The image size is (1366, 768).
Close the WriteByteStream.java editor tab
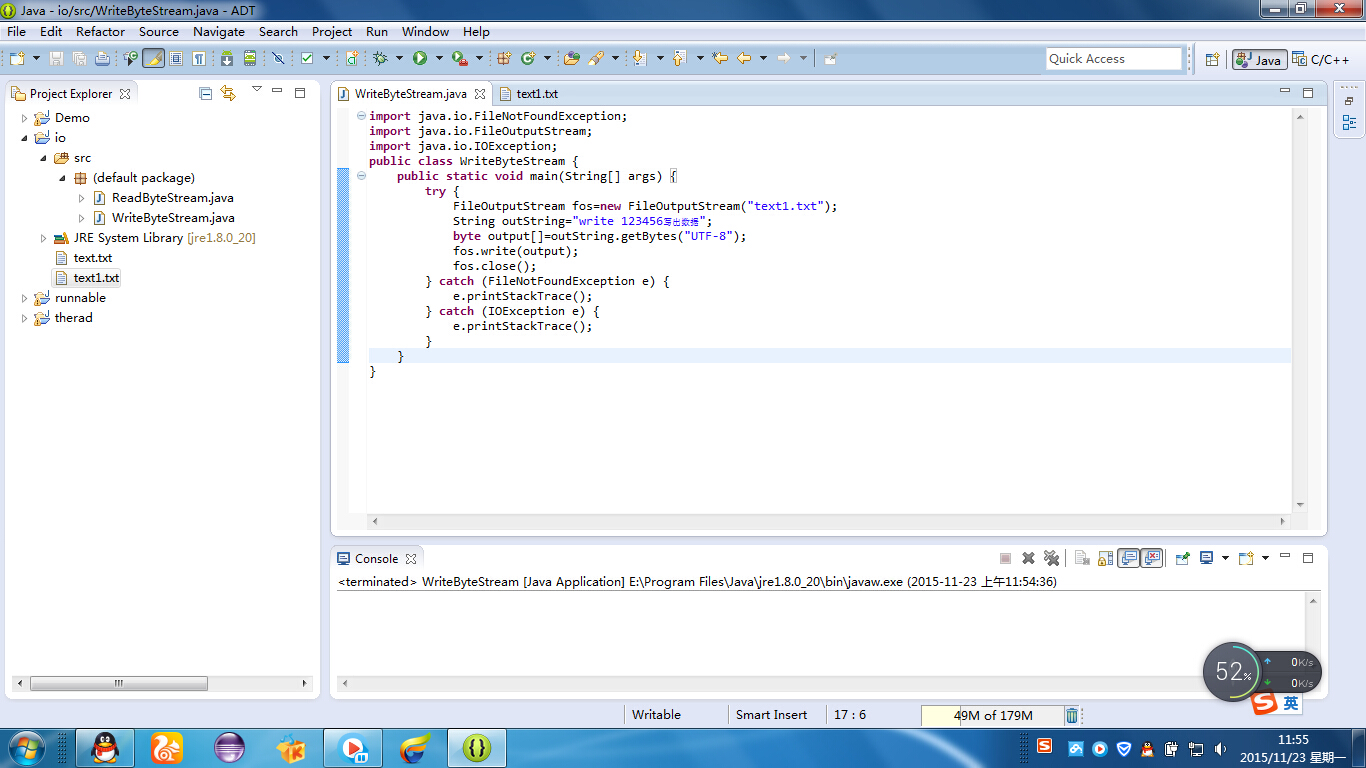pyautogui.click(x=479, y=94)
